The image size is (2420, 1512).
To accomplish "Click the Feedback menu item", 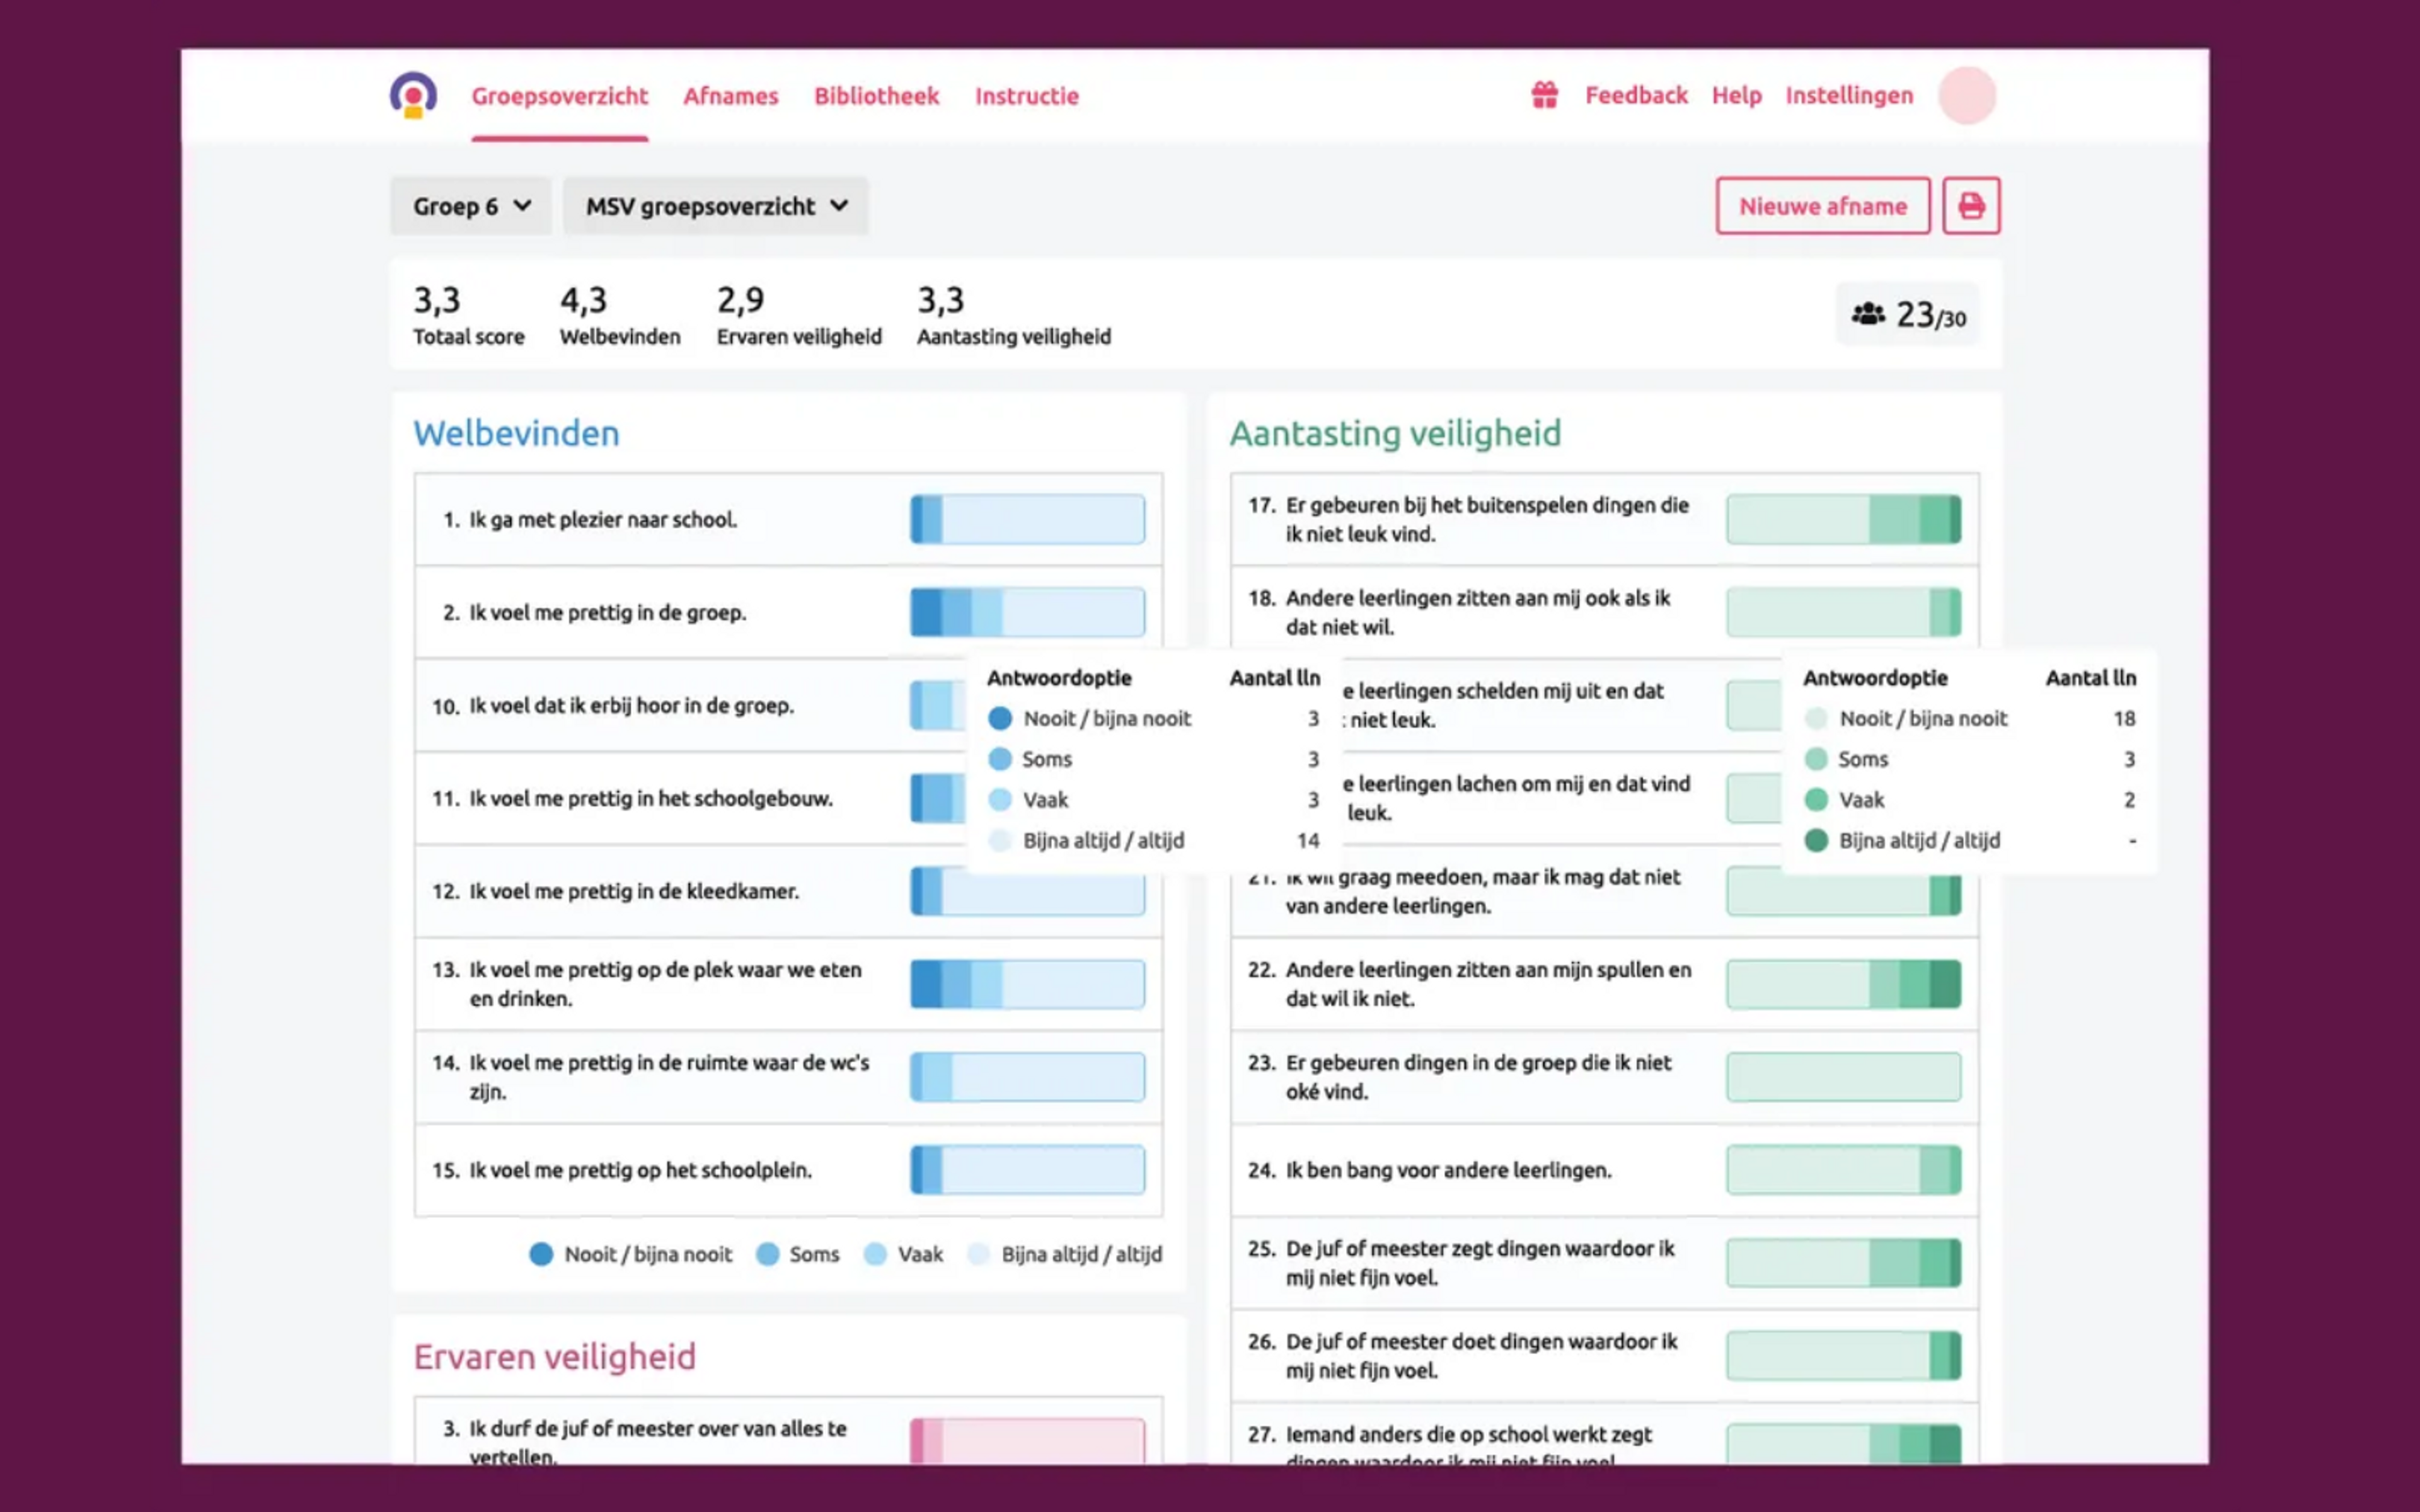I will click(x=1634, y=96).
